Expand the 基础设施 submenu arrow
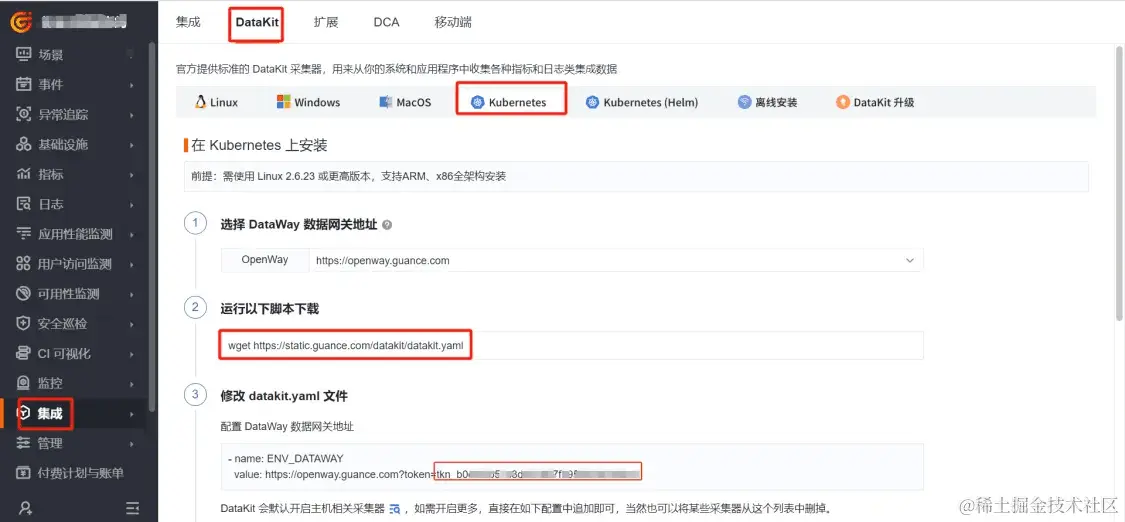This screenshot has width=1125, height=522. tap(132, 145)
